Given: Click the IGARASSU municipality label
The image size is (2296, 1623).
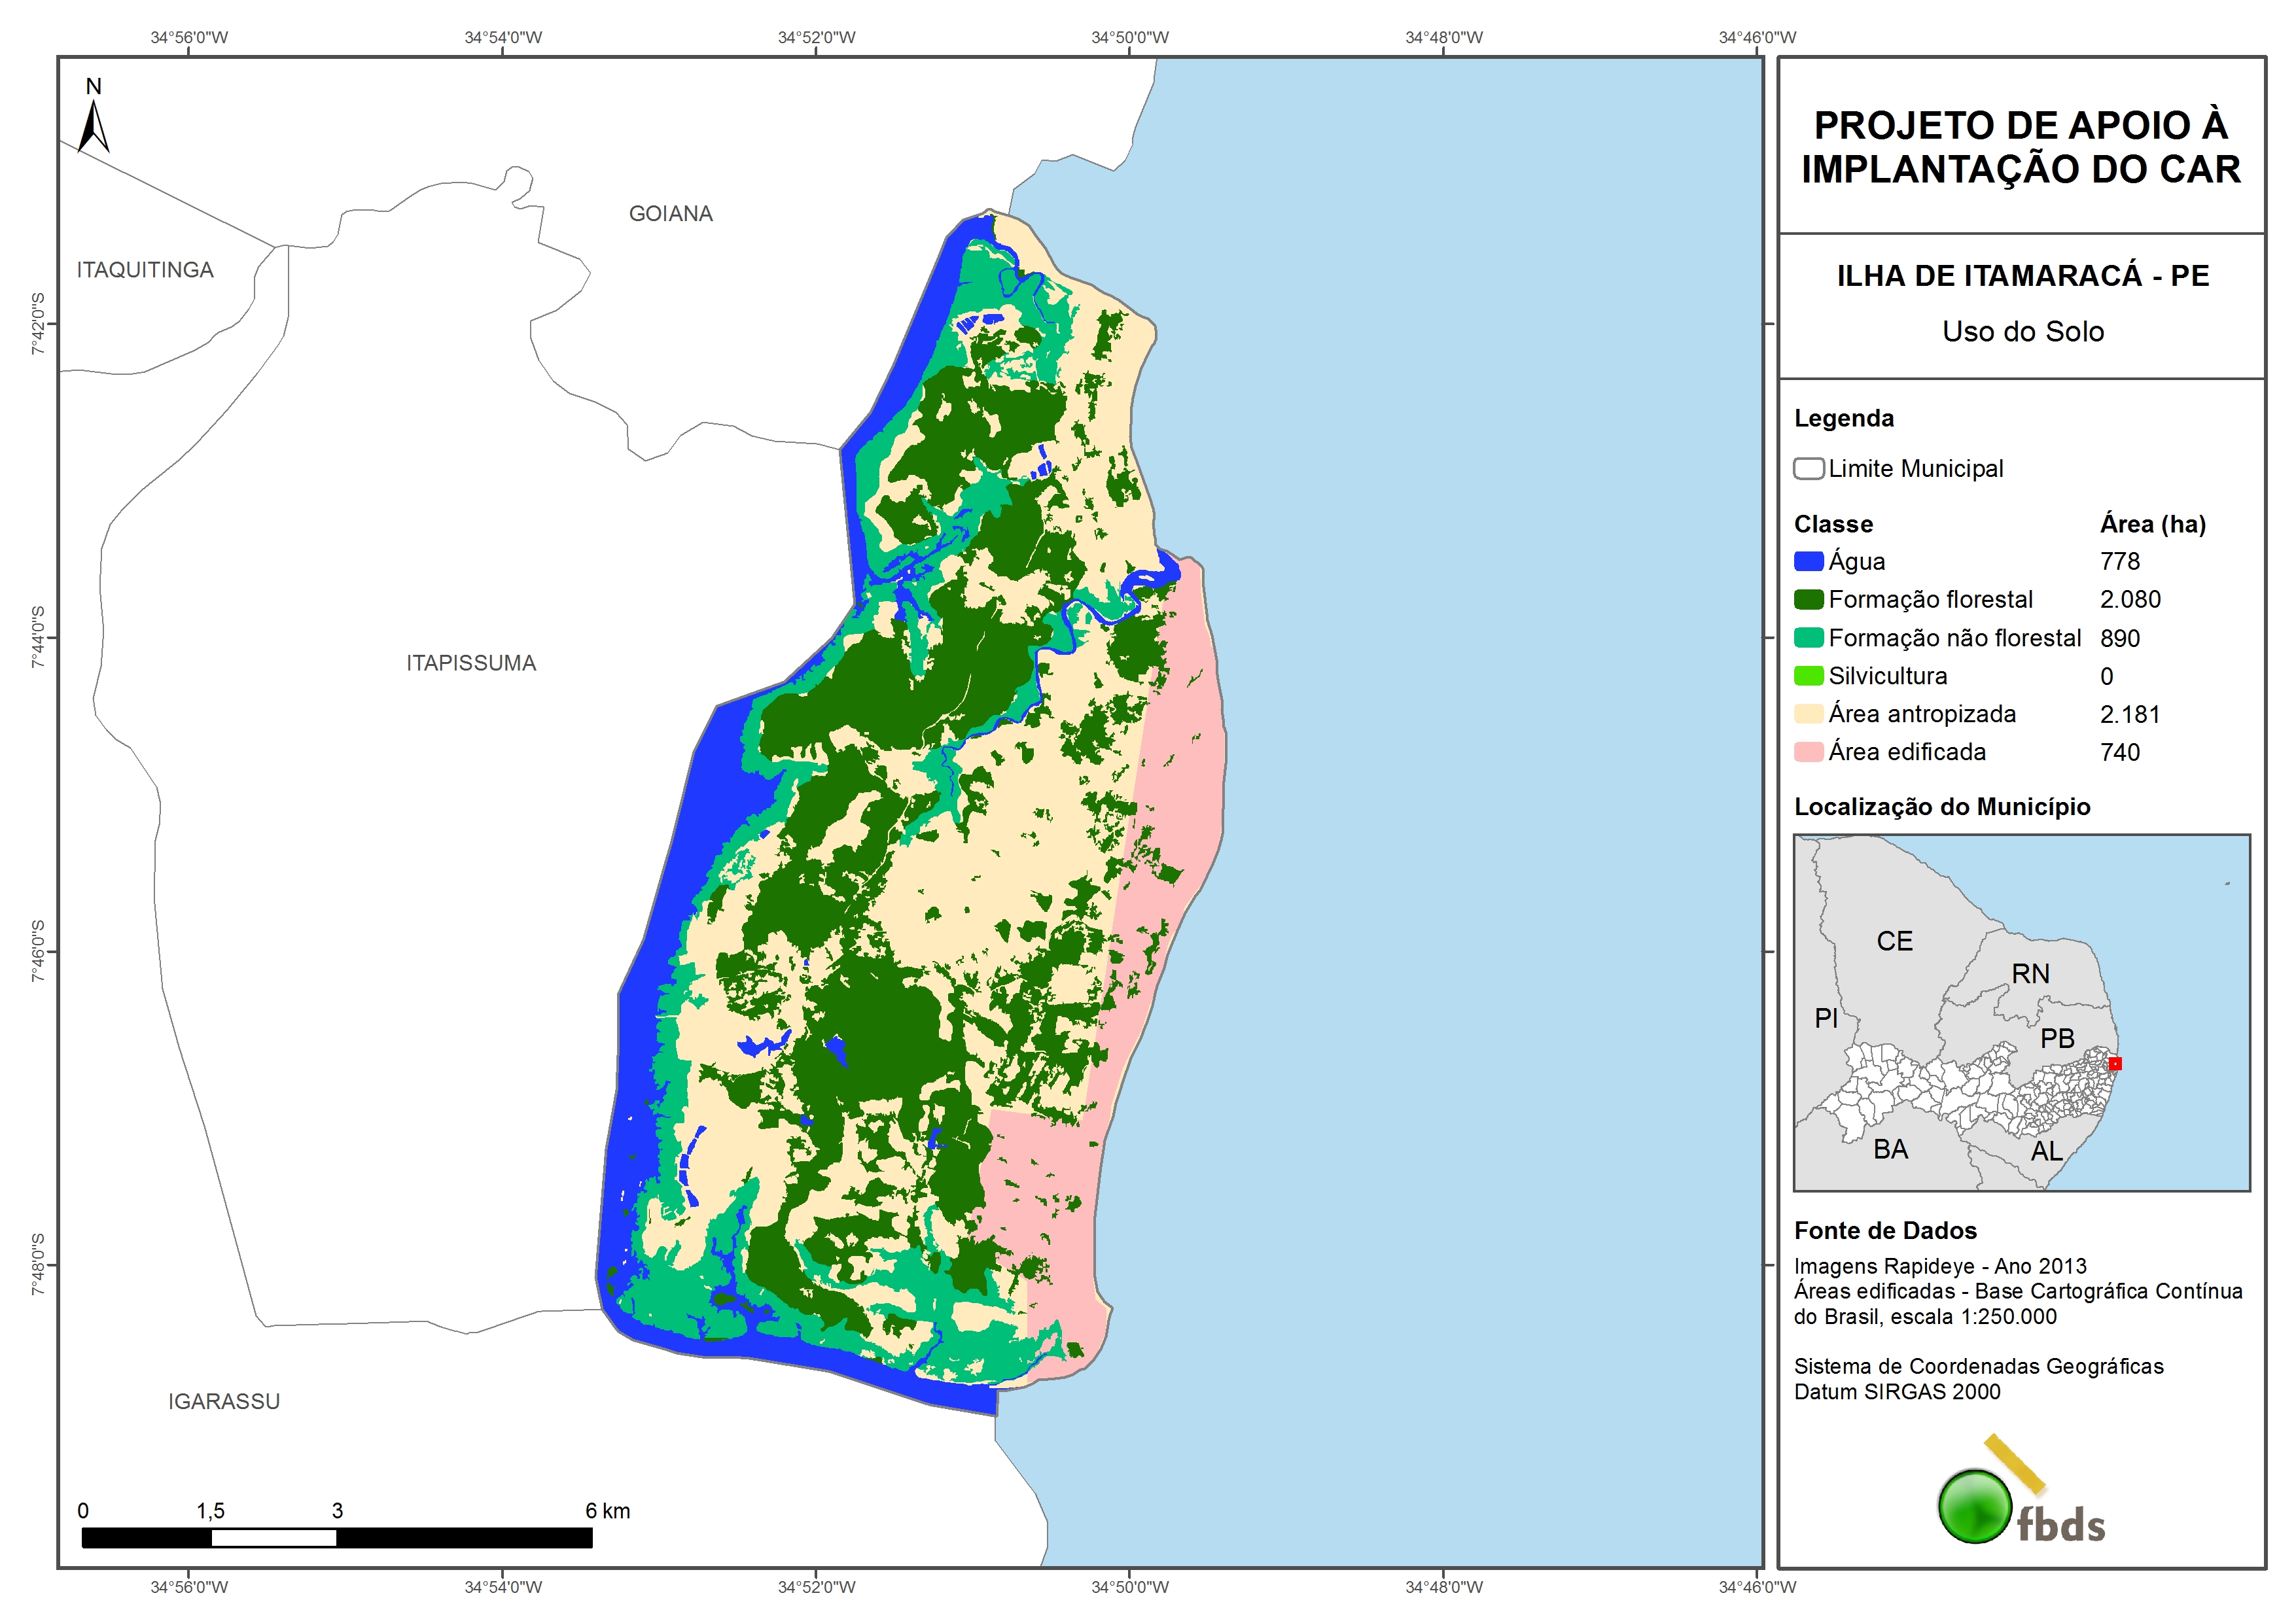Looking at the screenshot, I should [224, 1401].
